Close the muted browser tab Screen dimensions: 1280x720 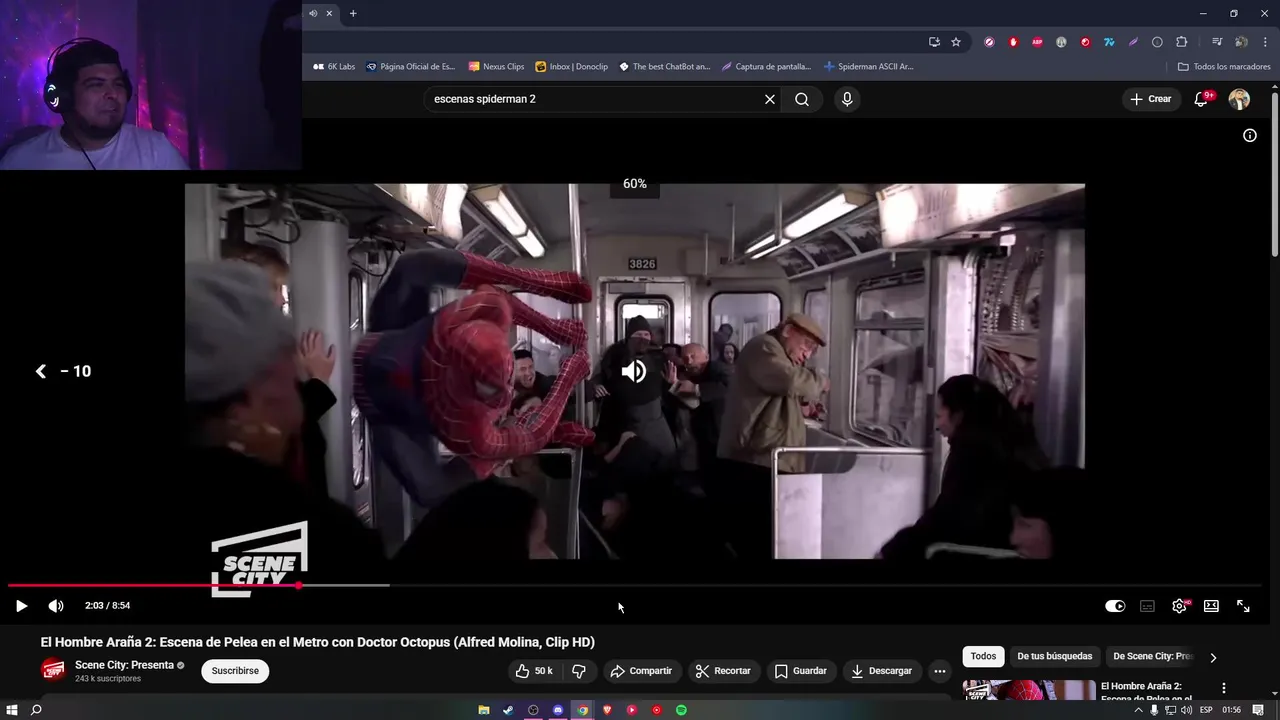(x=329, y=13)
